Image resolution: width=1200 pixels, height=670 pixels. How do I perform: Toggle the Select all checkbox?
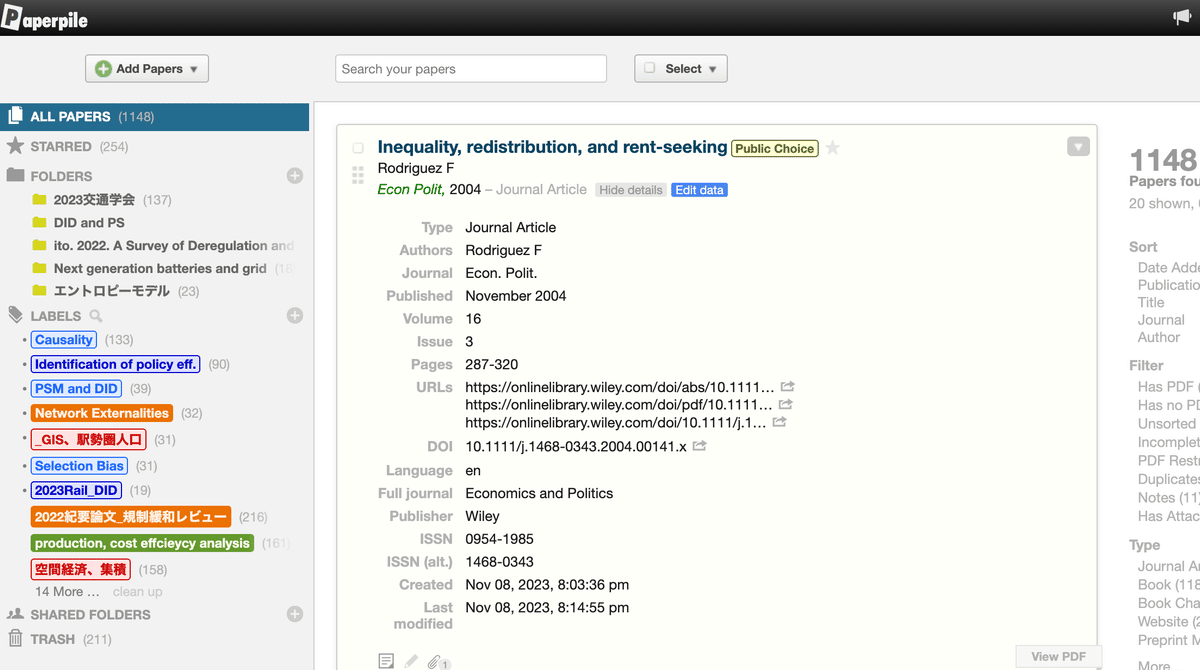click(x=650, y=68)
